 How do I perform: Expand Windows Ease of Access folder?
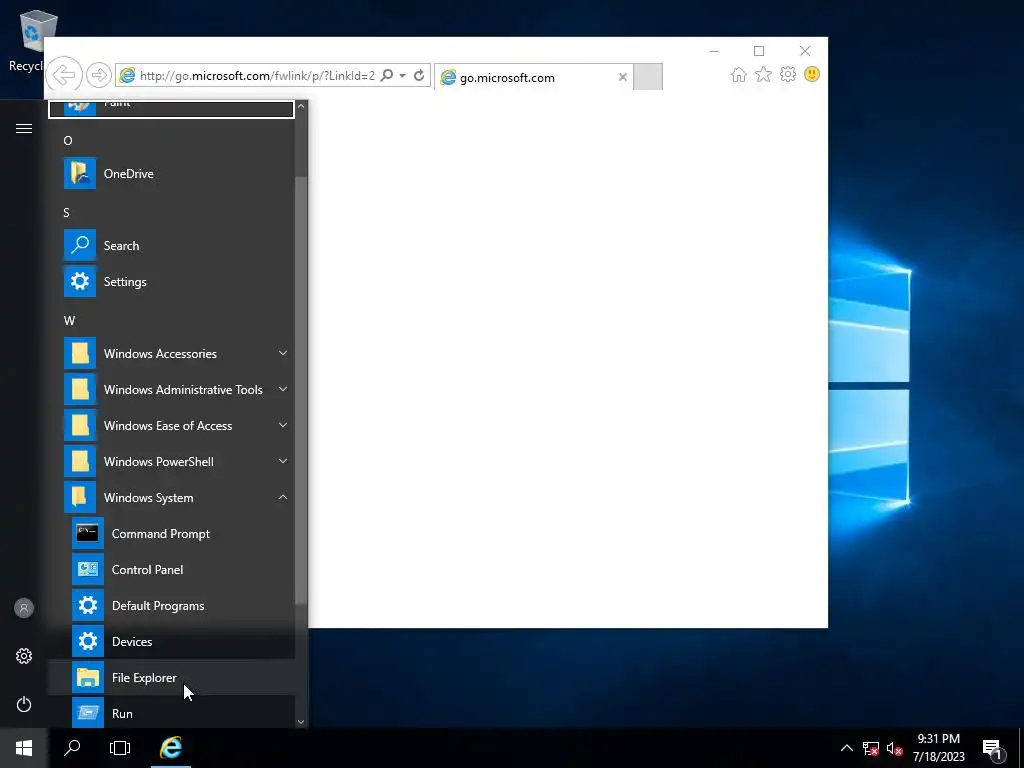[172, 425]
